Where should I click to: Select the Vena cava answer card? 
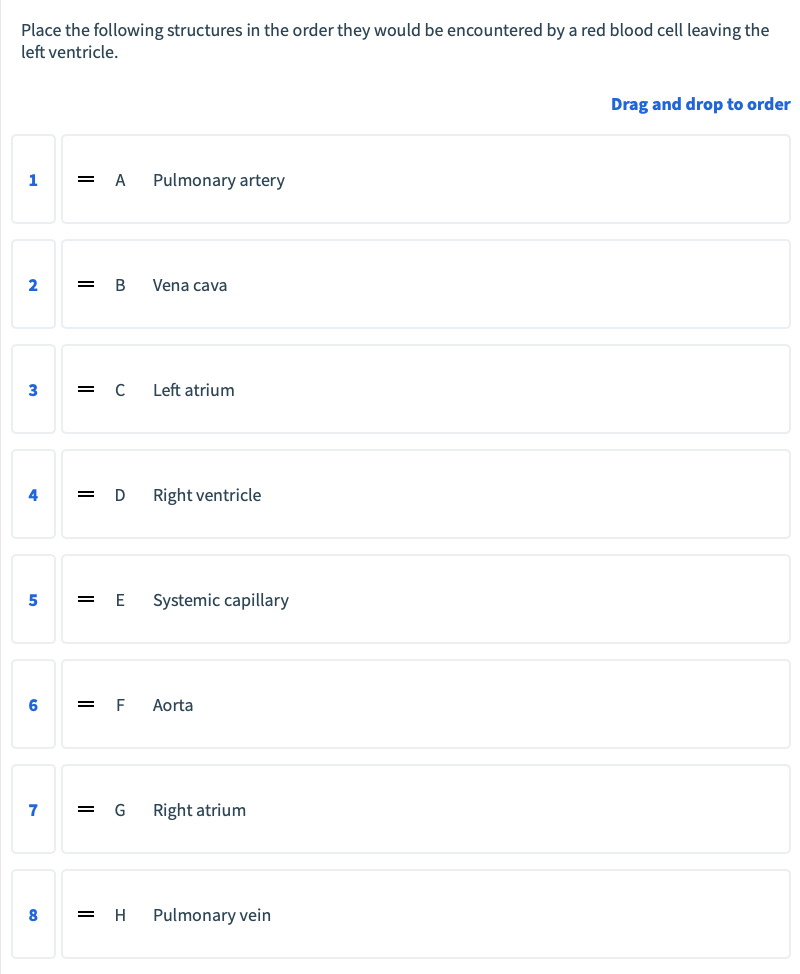[426, 284]
